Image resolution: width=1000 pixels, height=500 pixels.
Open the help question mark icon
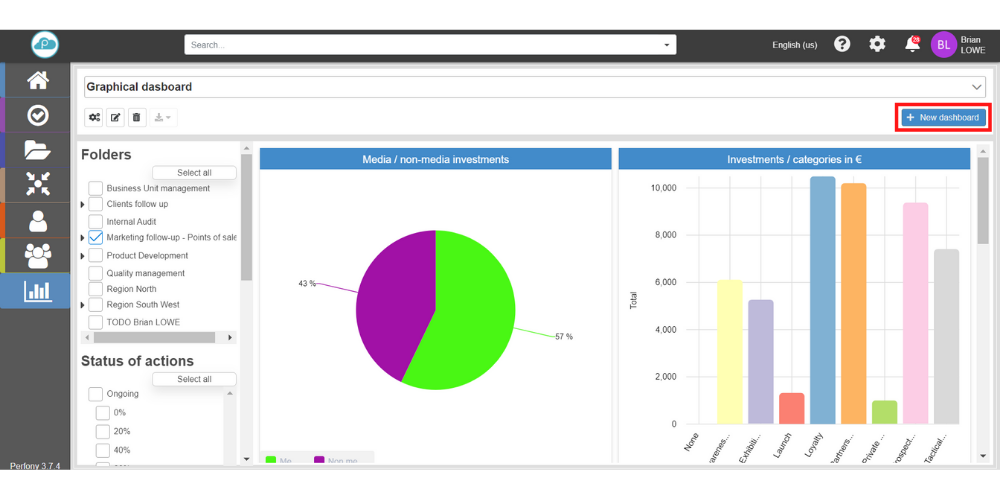(842, 44)
